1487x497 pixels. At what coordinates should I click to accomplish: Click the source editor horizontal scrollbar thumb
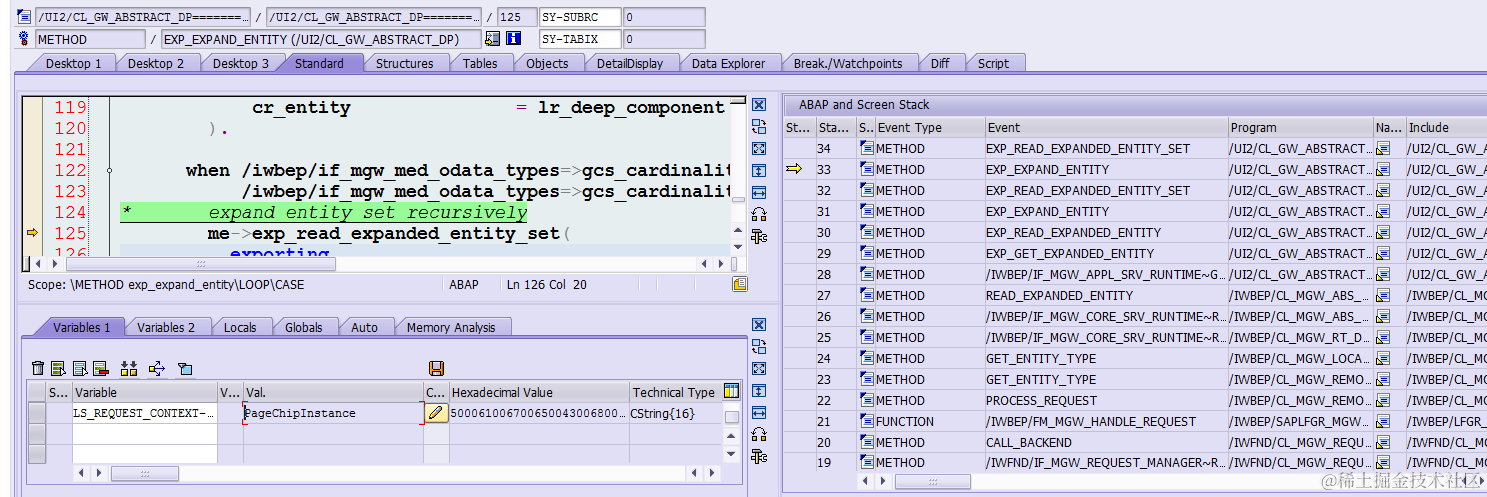[x=200, y=264]
